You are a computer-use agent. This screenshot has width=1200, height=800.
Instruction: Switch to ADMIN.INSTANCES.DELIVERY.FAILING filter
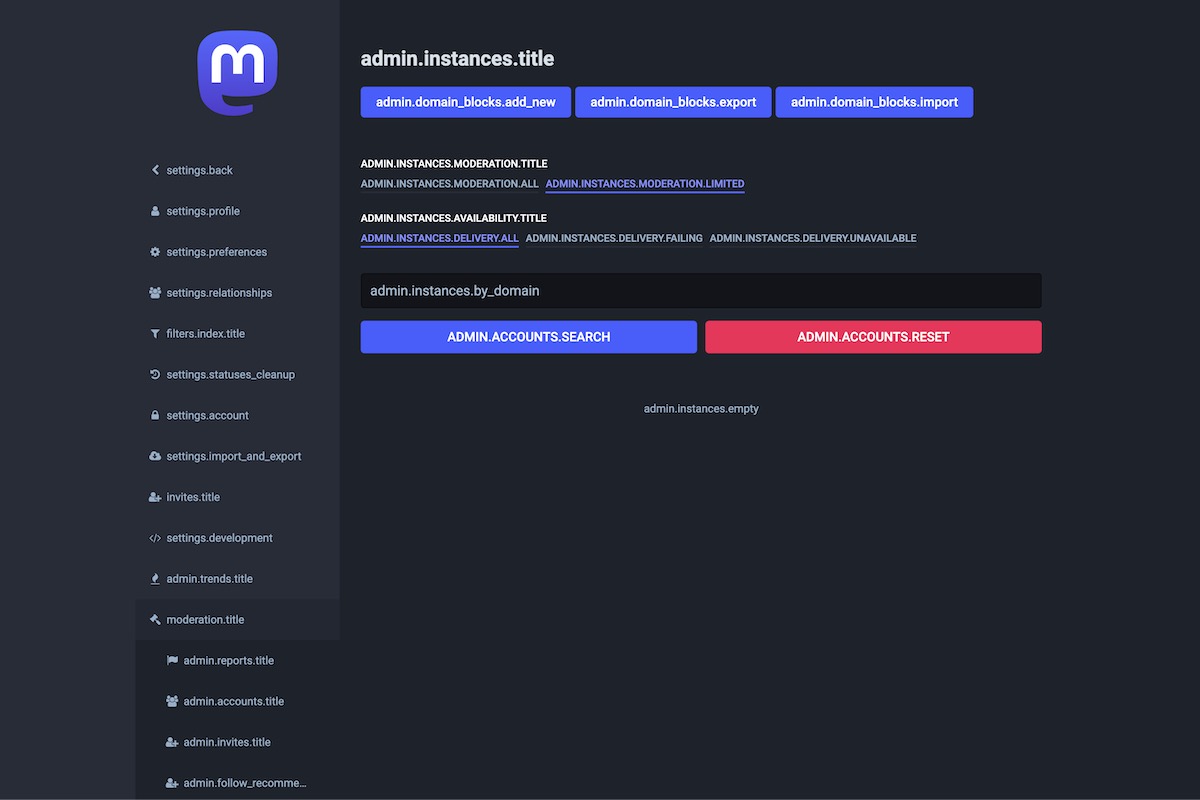pyautogui.click(x=614, y=238)
